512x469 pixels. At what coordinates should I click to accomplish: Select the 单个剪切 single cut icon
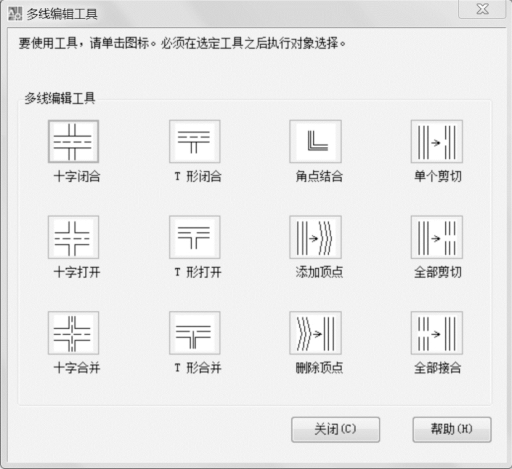click(437, 142)
